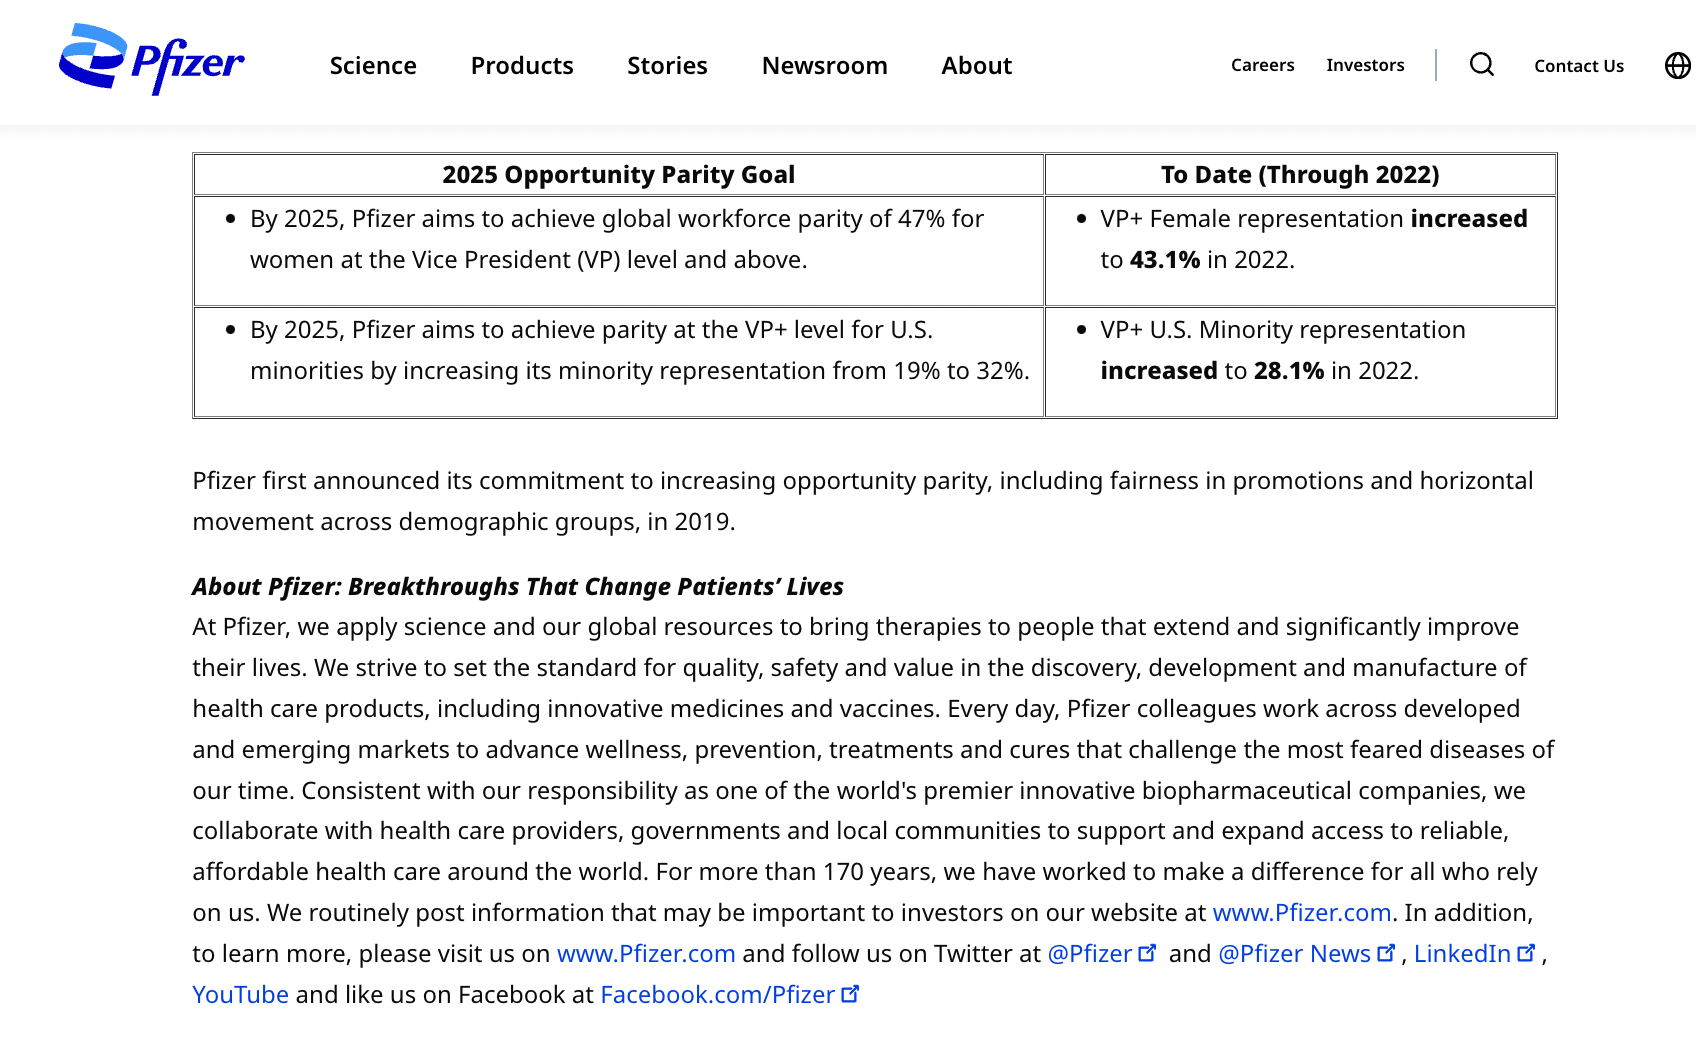Open the Products menu
1696x1040 pixels.
click(x=521, y=65)
